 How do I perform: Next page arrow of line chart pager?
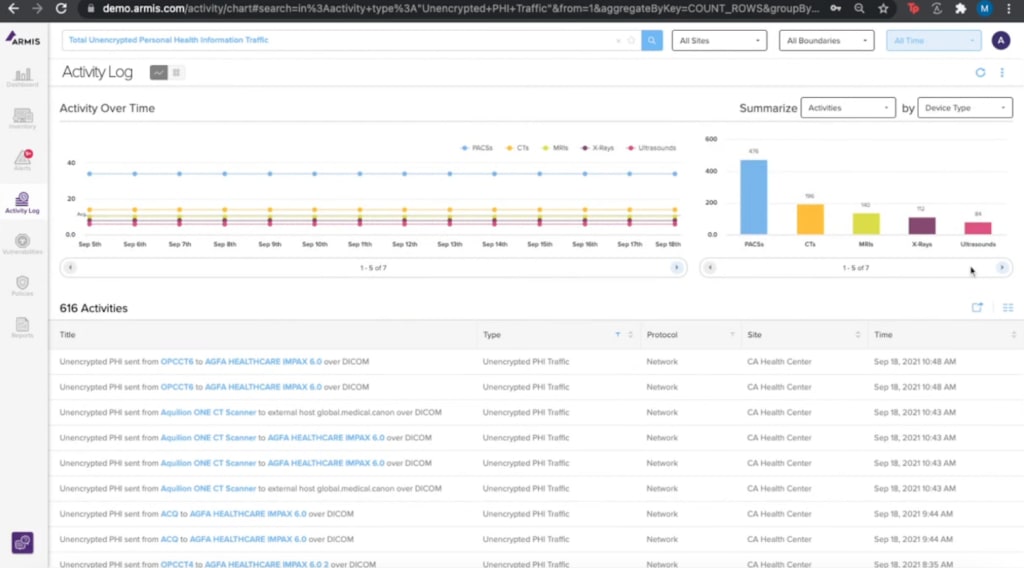point(676,268)
